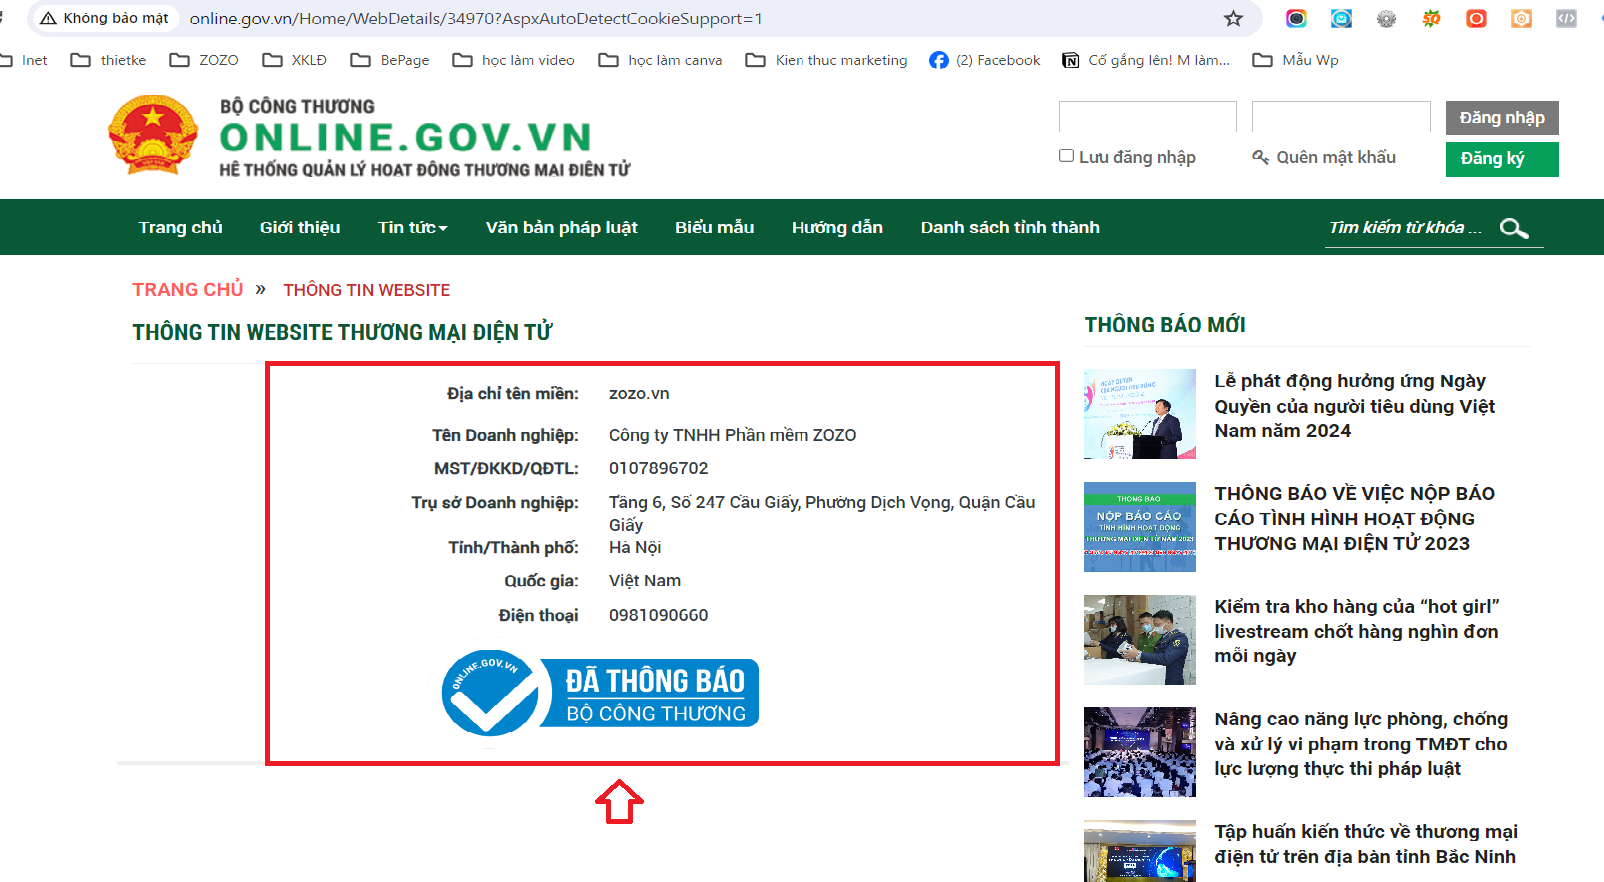This screenshot has width=1604, height=882.
Task: Click the username input field
Action: click(x=1148, y=117)
